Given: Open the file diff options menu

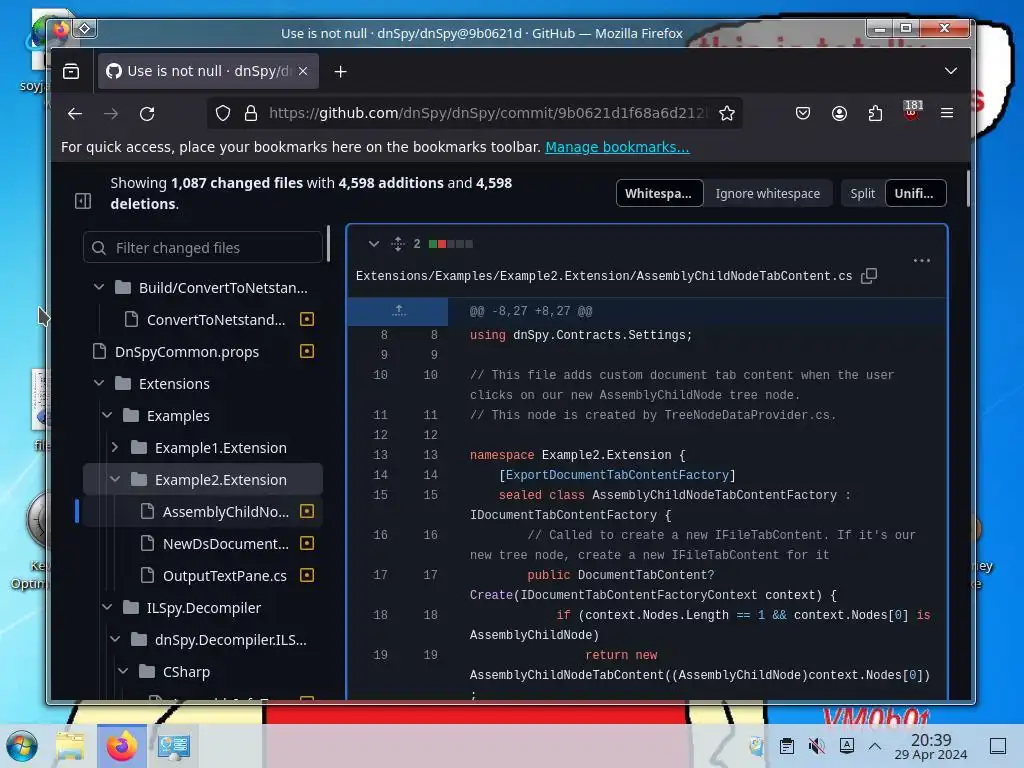Looking at the screenshot, I should click(921, 261).
